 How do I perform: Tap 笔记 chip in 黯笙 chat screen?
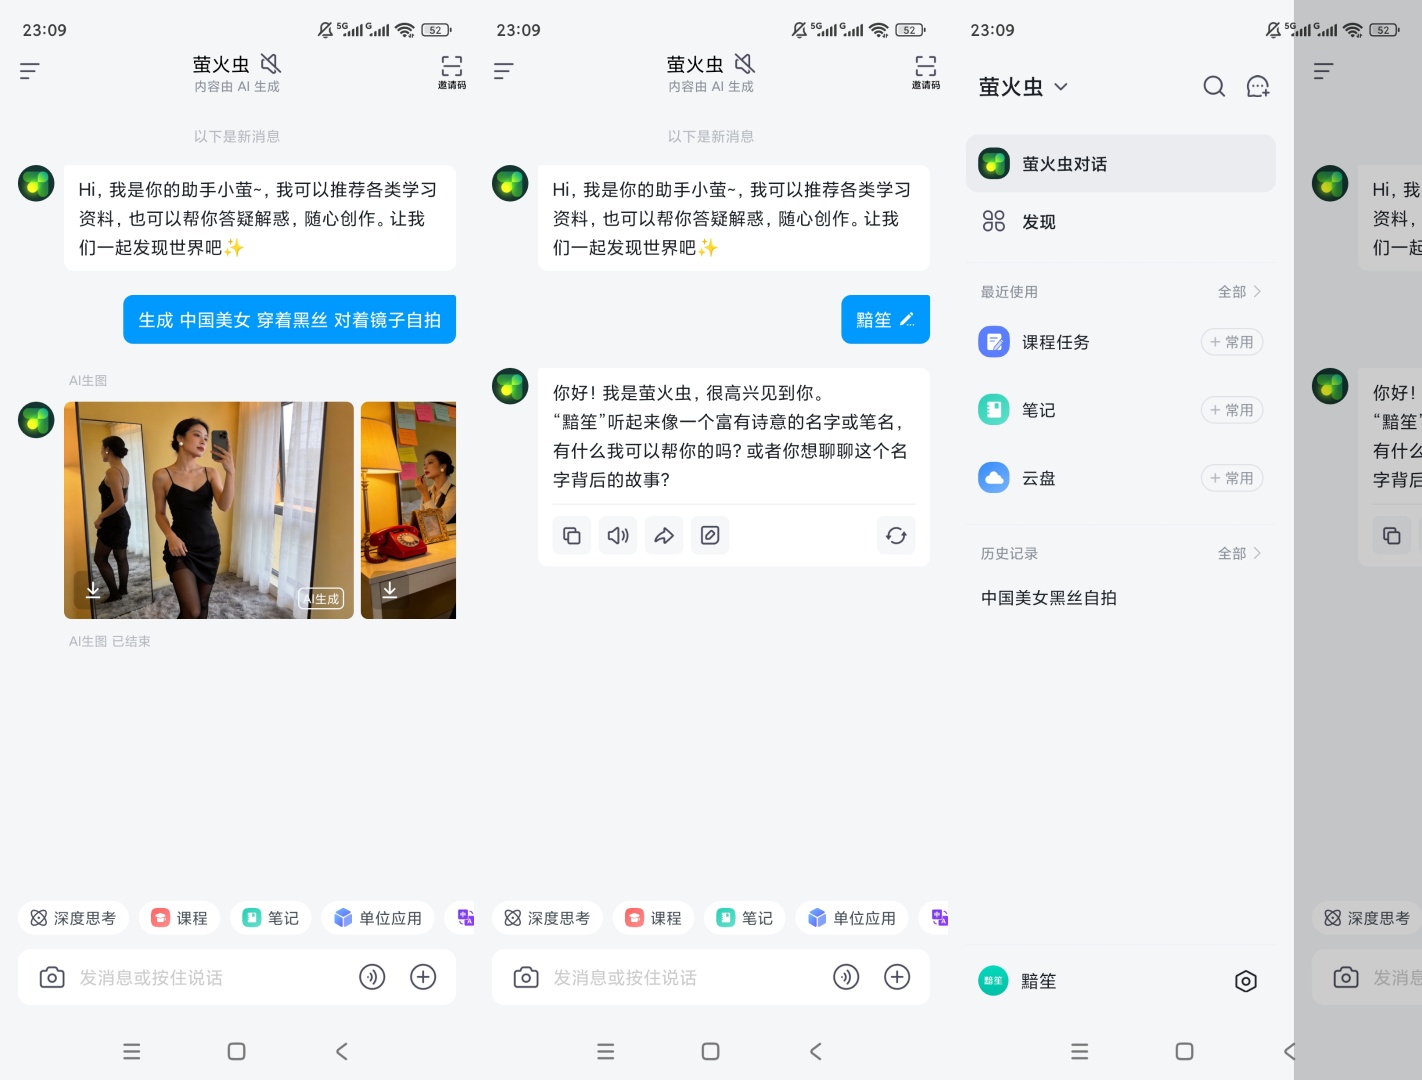coord(745,918)
